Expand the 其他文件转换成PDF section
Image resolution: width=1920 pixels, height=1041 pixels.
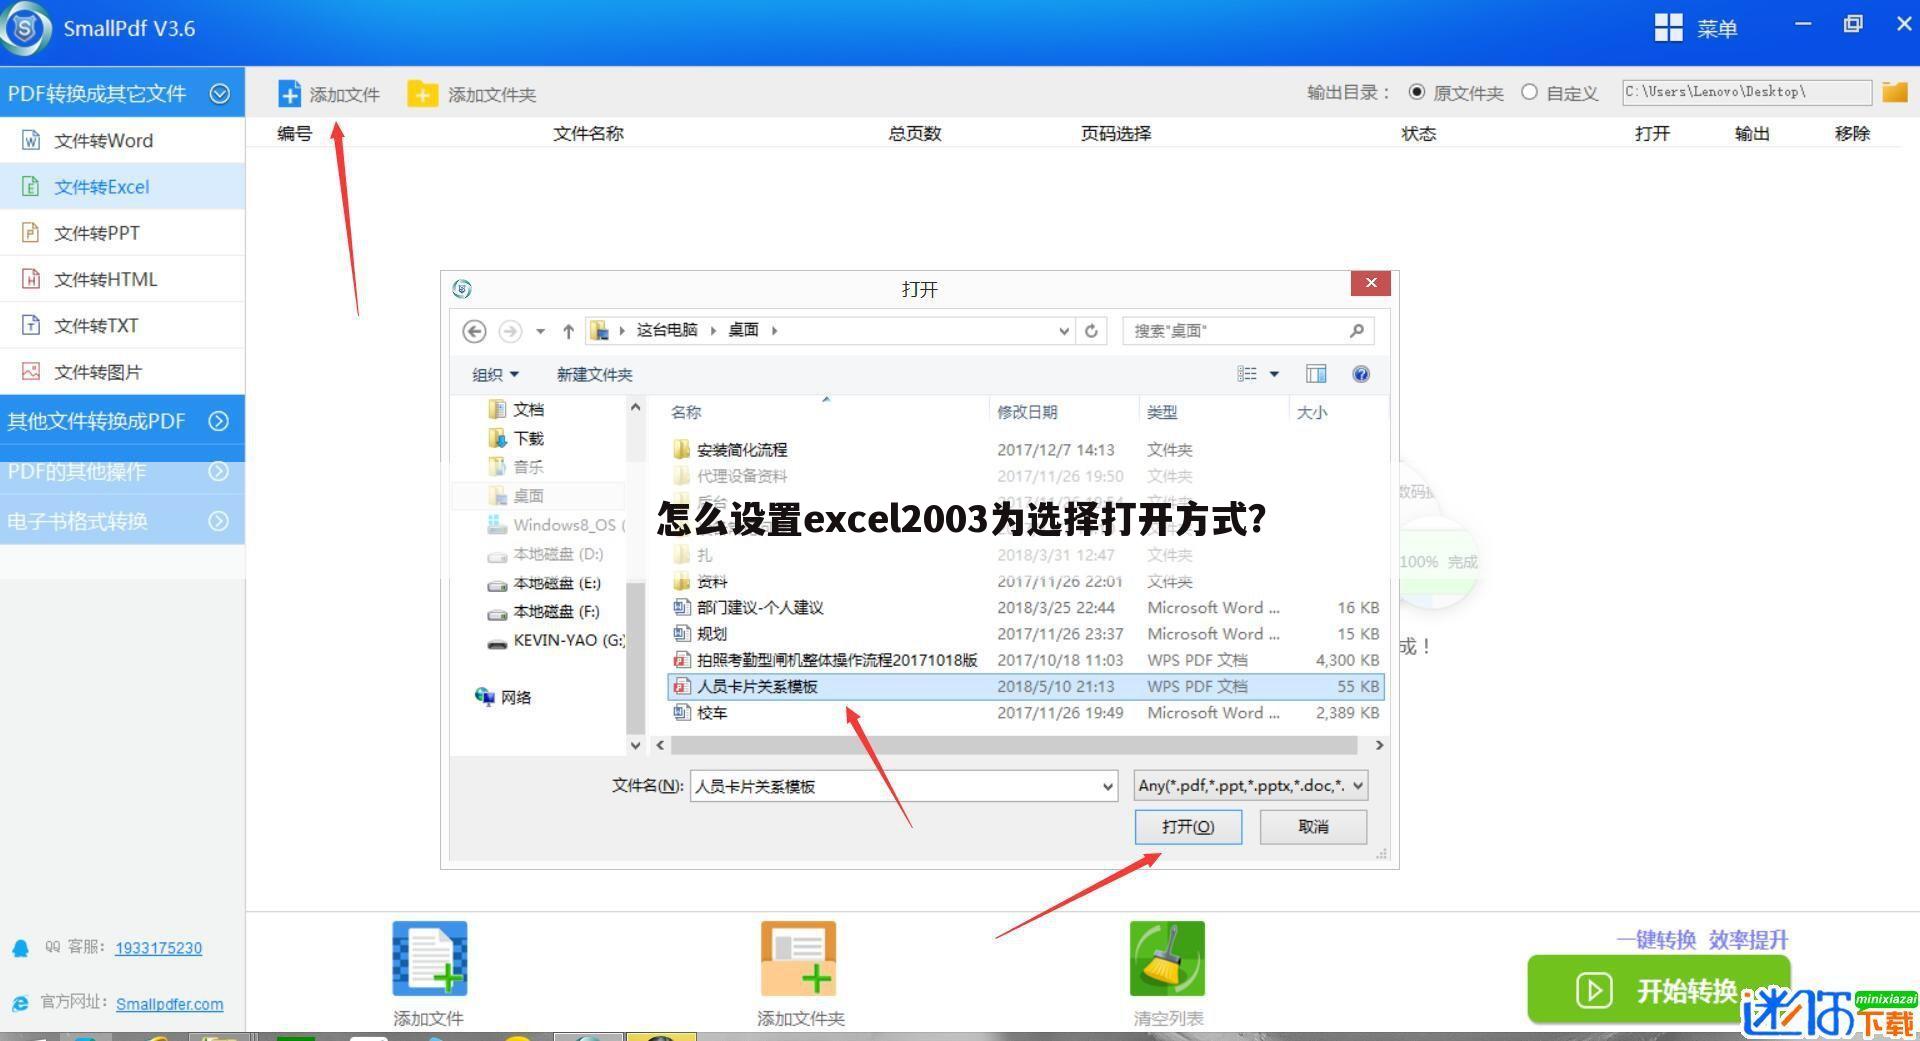coord(219,421)
